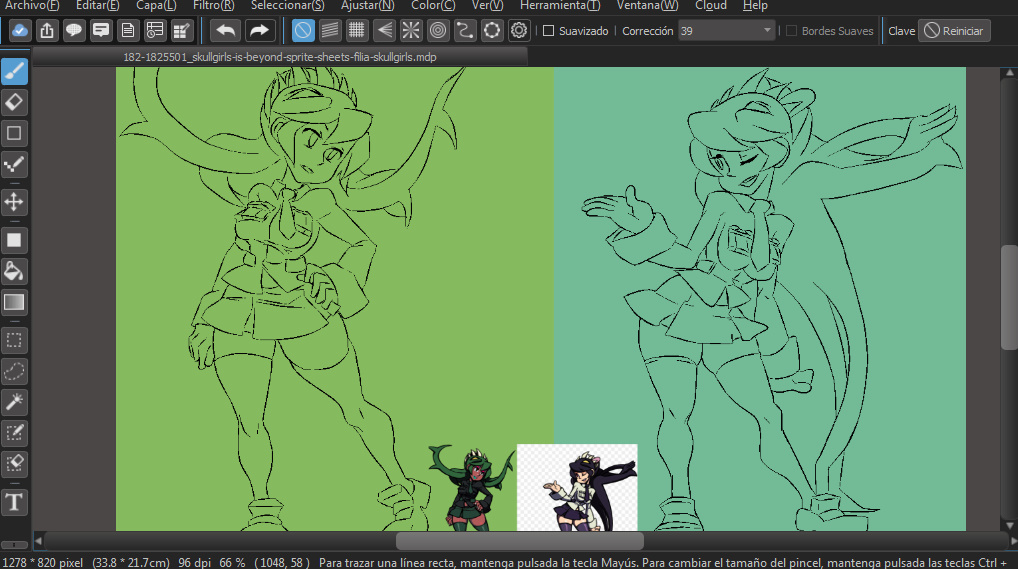Click the horizontal scrollbar thumb

tap(519, 540)
